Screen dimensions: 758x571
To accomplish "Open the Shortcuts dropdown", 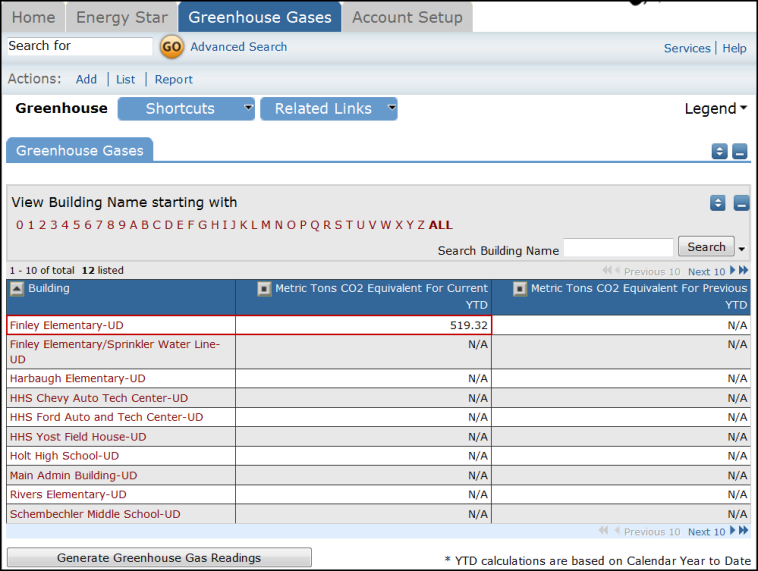I will click(x=186, y=108).
